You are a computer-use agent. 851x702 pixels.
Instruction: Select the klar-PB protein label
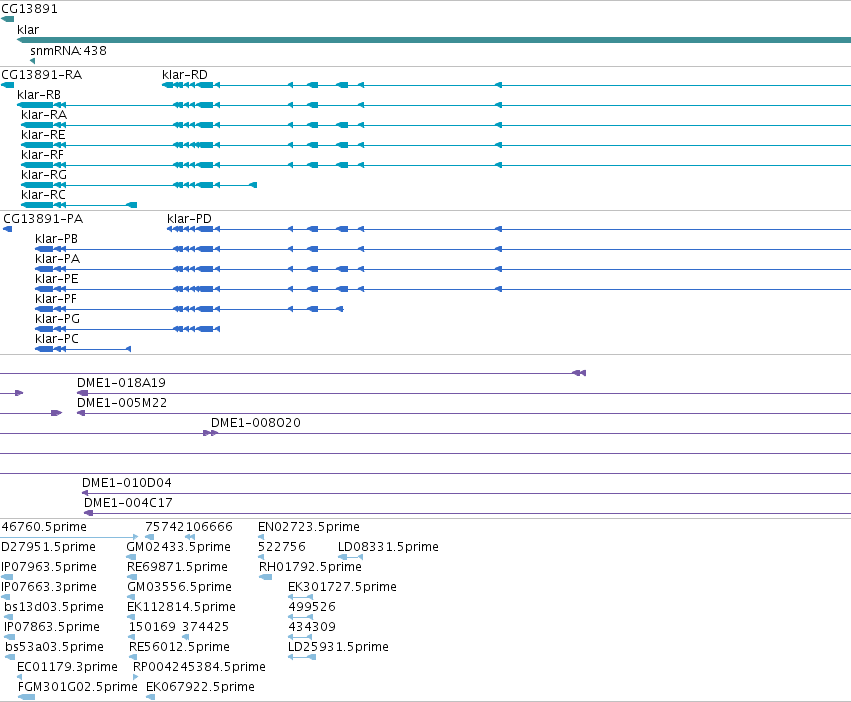pos(56,239)
